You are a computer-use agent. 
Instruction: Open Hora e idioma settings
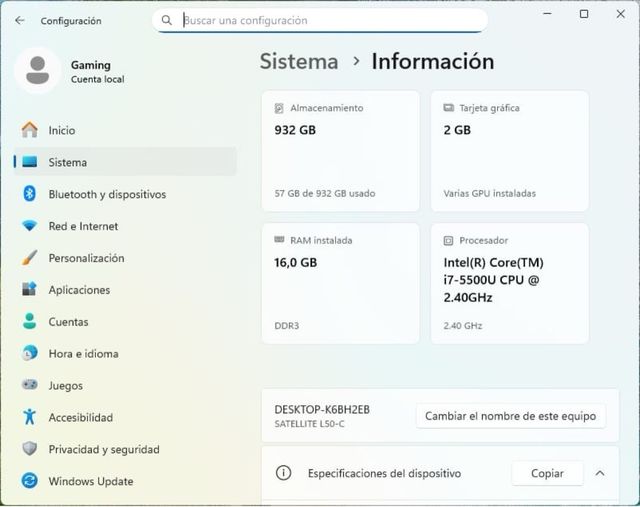coord(125,353)
